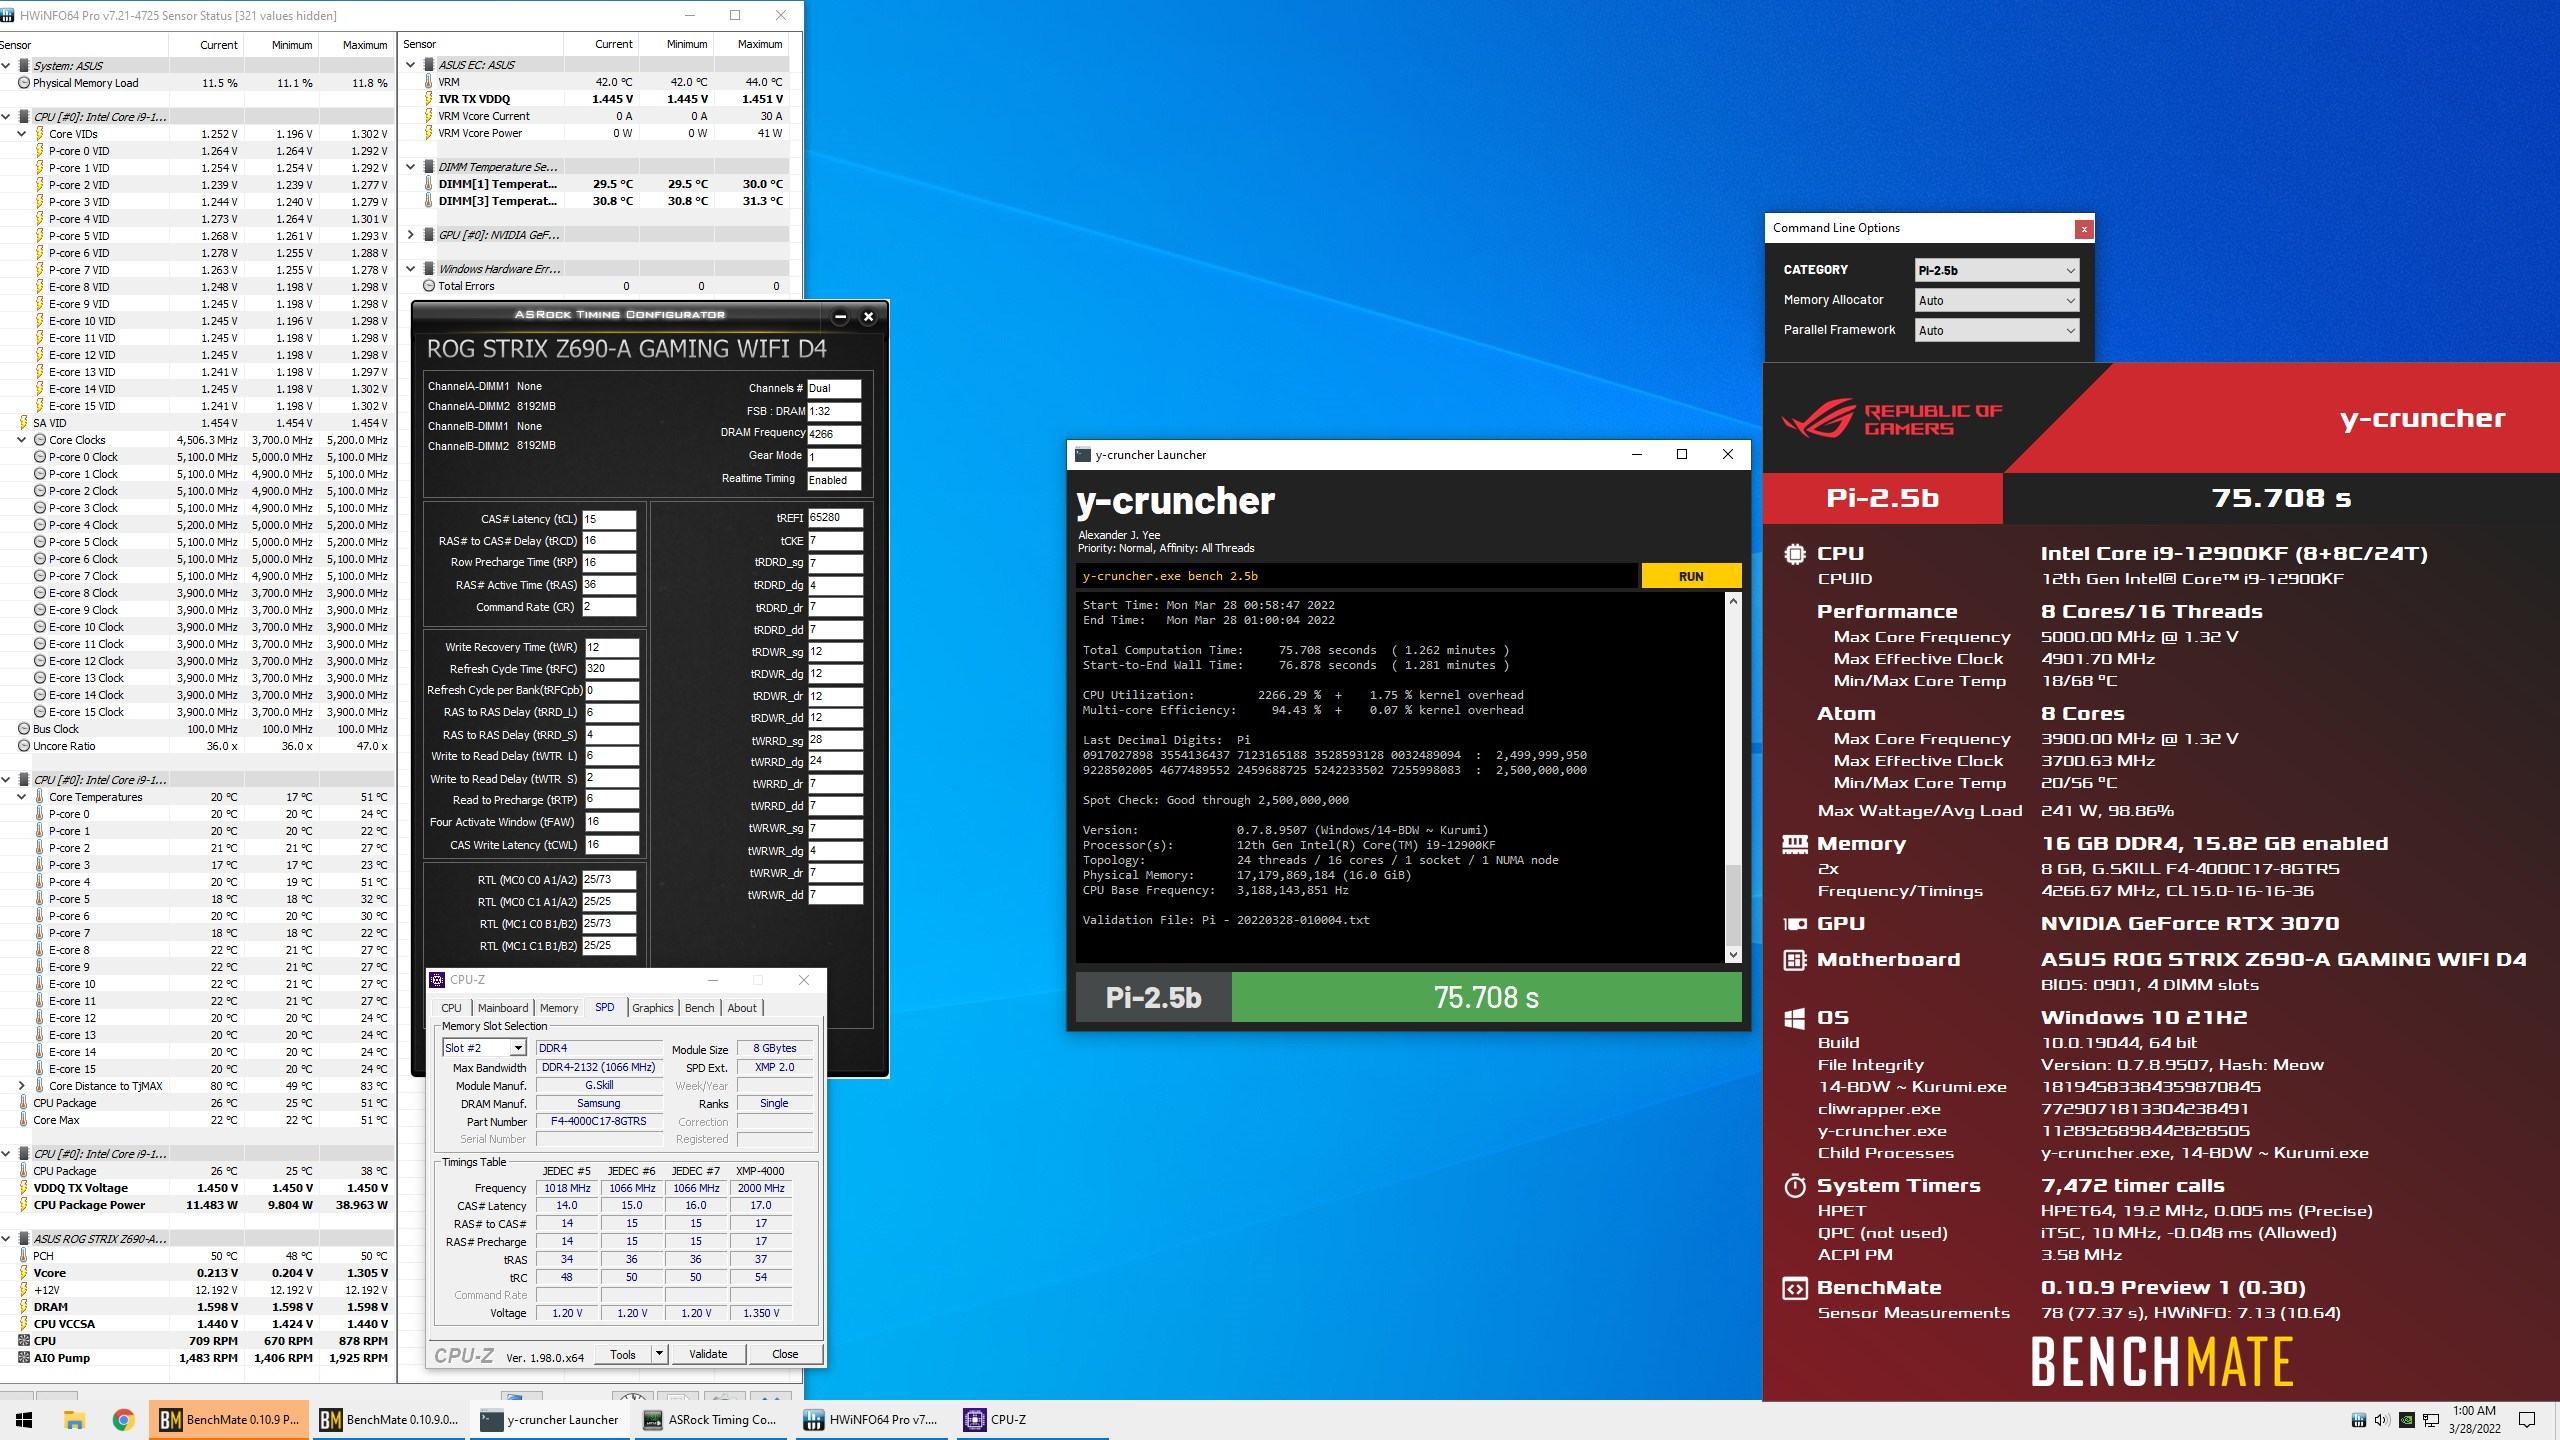Viewport: 2560px width, 1440px height.
Task: Open the Windows notification center
Action: pyautogui.click(x=2527, y=1420)
